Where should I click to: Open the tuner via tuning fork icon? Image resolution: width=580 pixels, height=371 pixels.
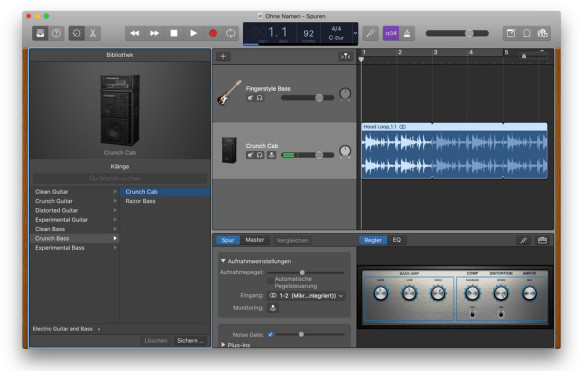point(370,33)
